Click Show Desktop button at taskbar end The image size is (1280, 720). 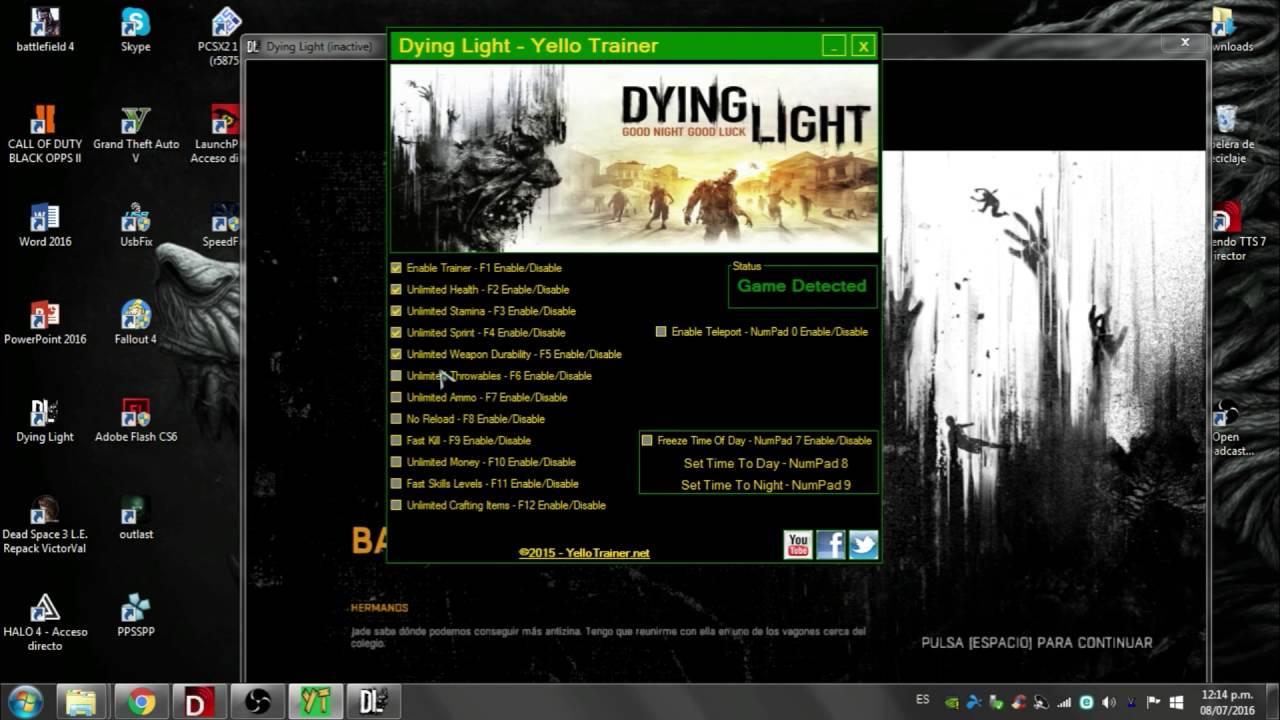pyautogui.click(x=1272, y=702)
